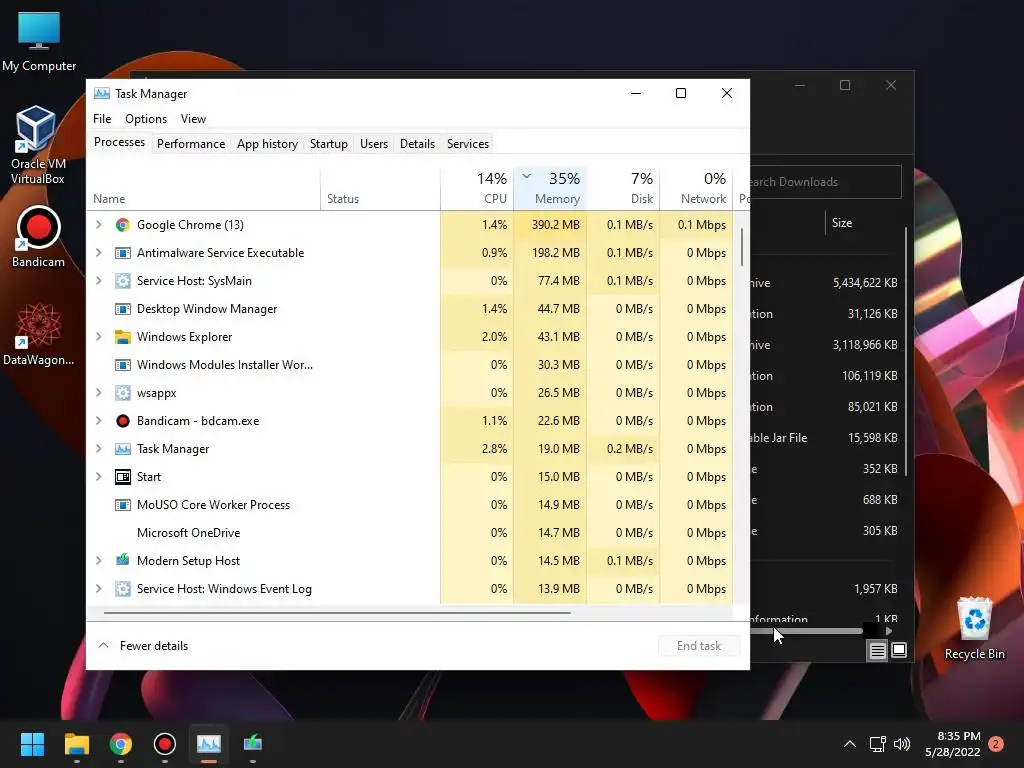The height and width of the screenshot is (768, 1024).
Task: Show hidden system tray icons chevron
Action: click(850, 744)
